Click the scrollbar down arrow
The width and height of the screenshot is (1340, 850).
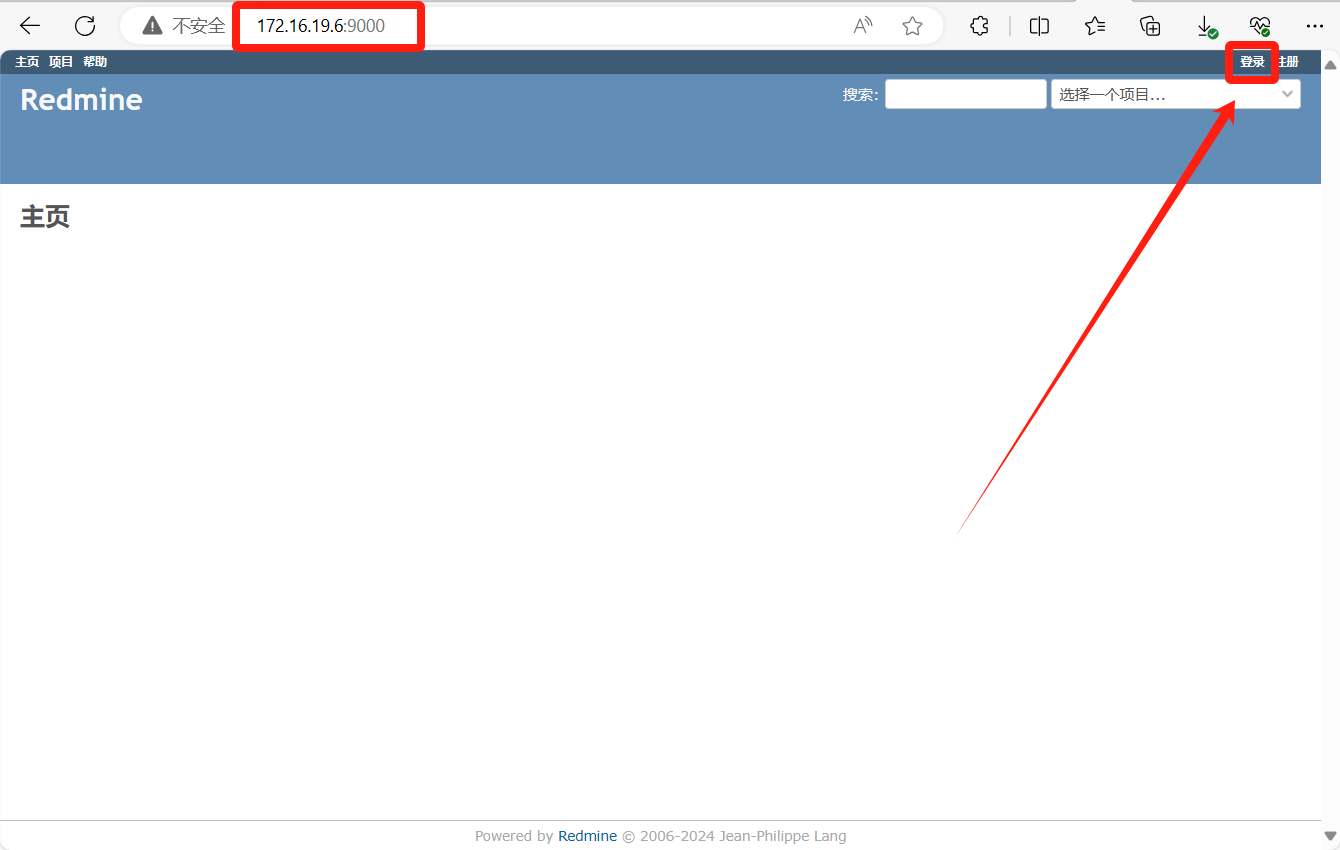[x=1330, y=836]
